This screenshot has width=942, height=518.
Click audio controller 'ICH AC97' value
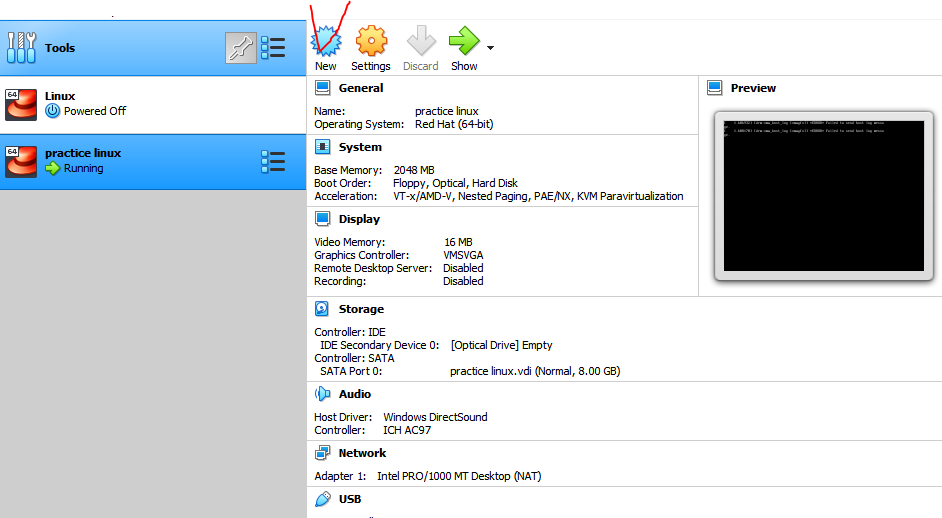[407, 430]
